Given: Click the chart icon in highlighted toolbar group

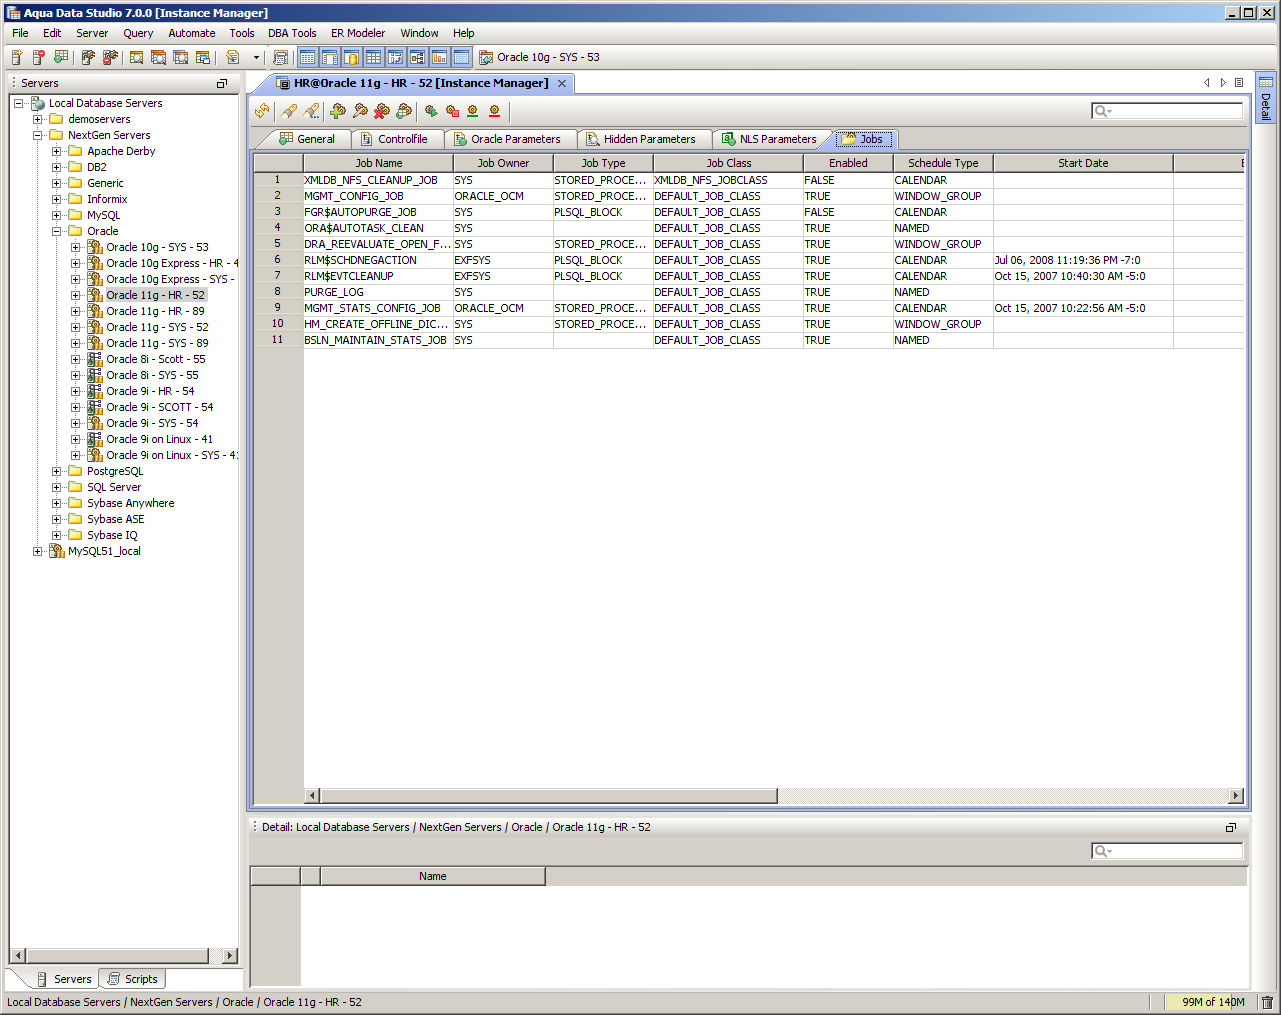Looking at the screenshot, I should [439, 57].
